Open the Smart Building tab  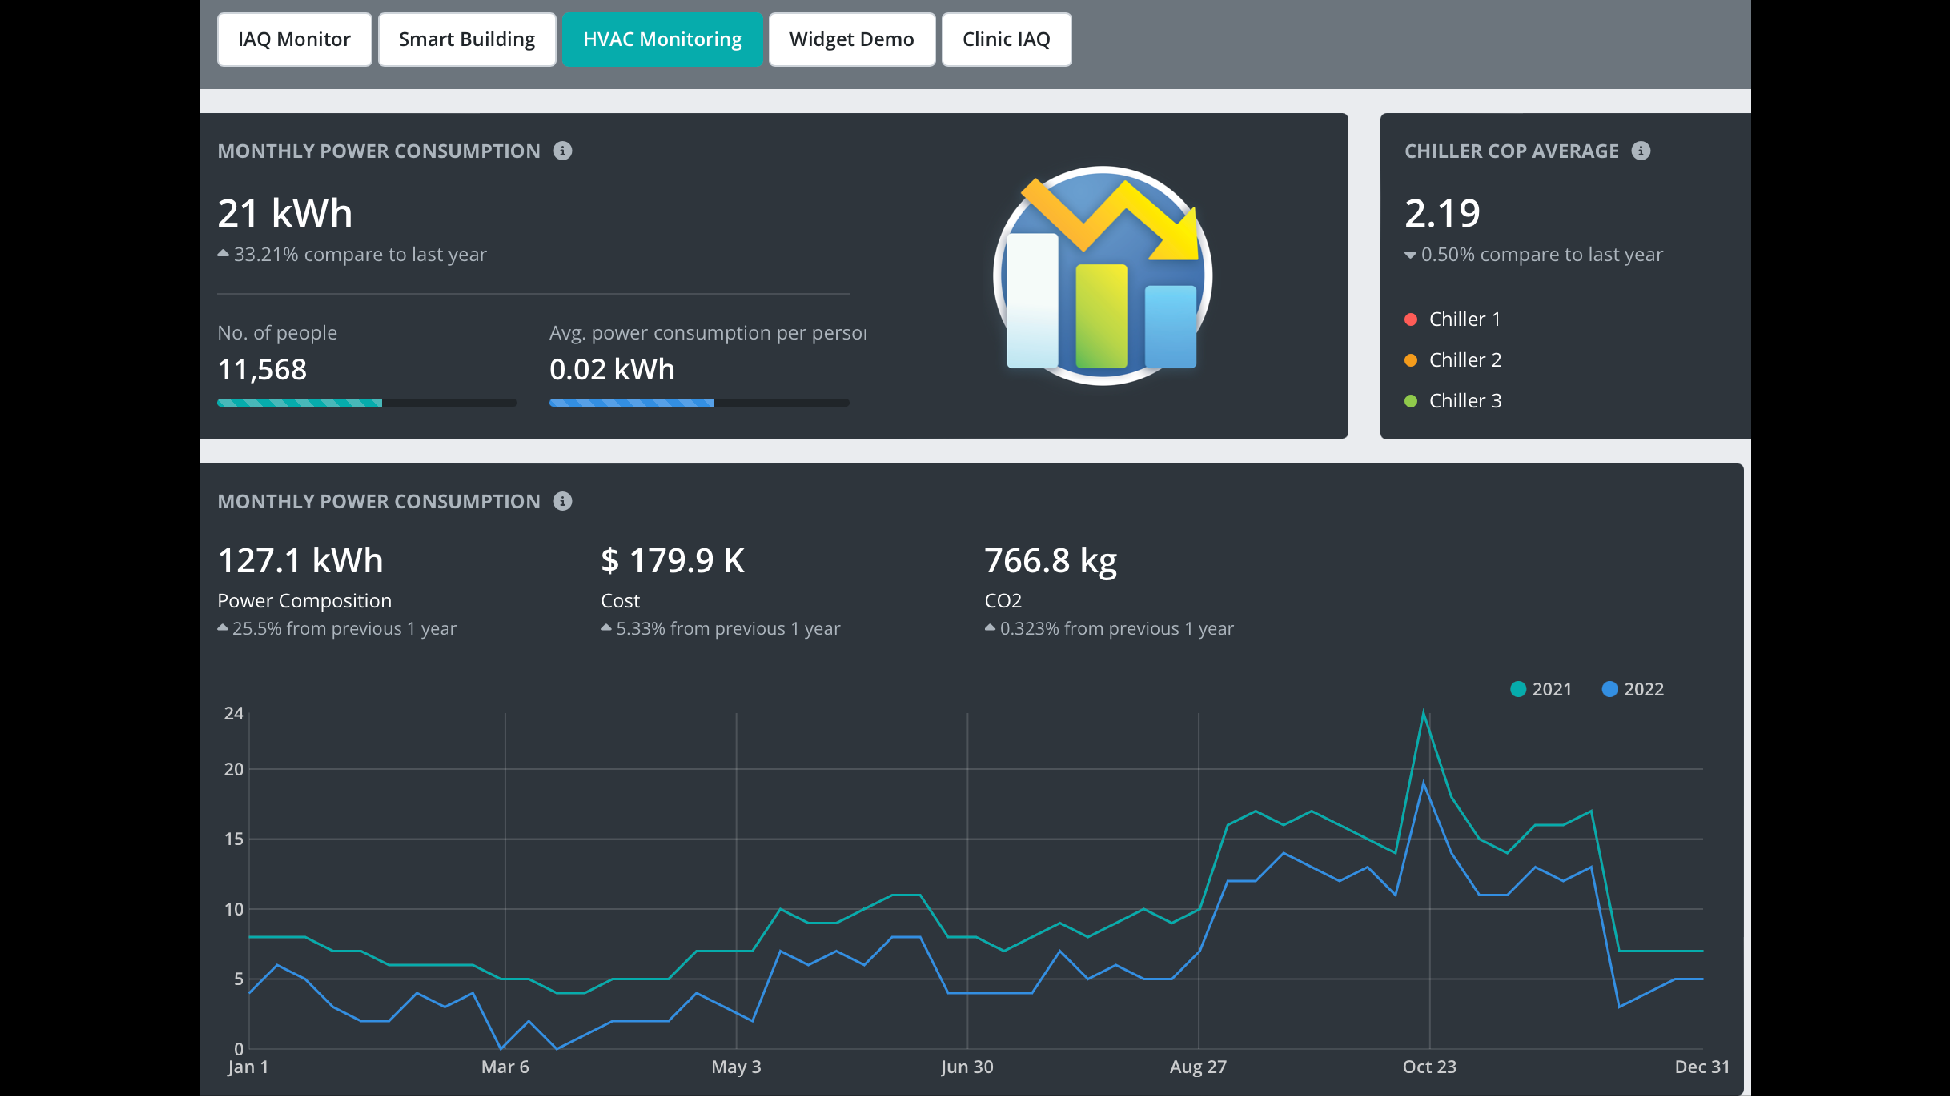467,39
